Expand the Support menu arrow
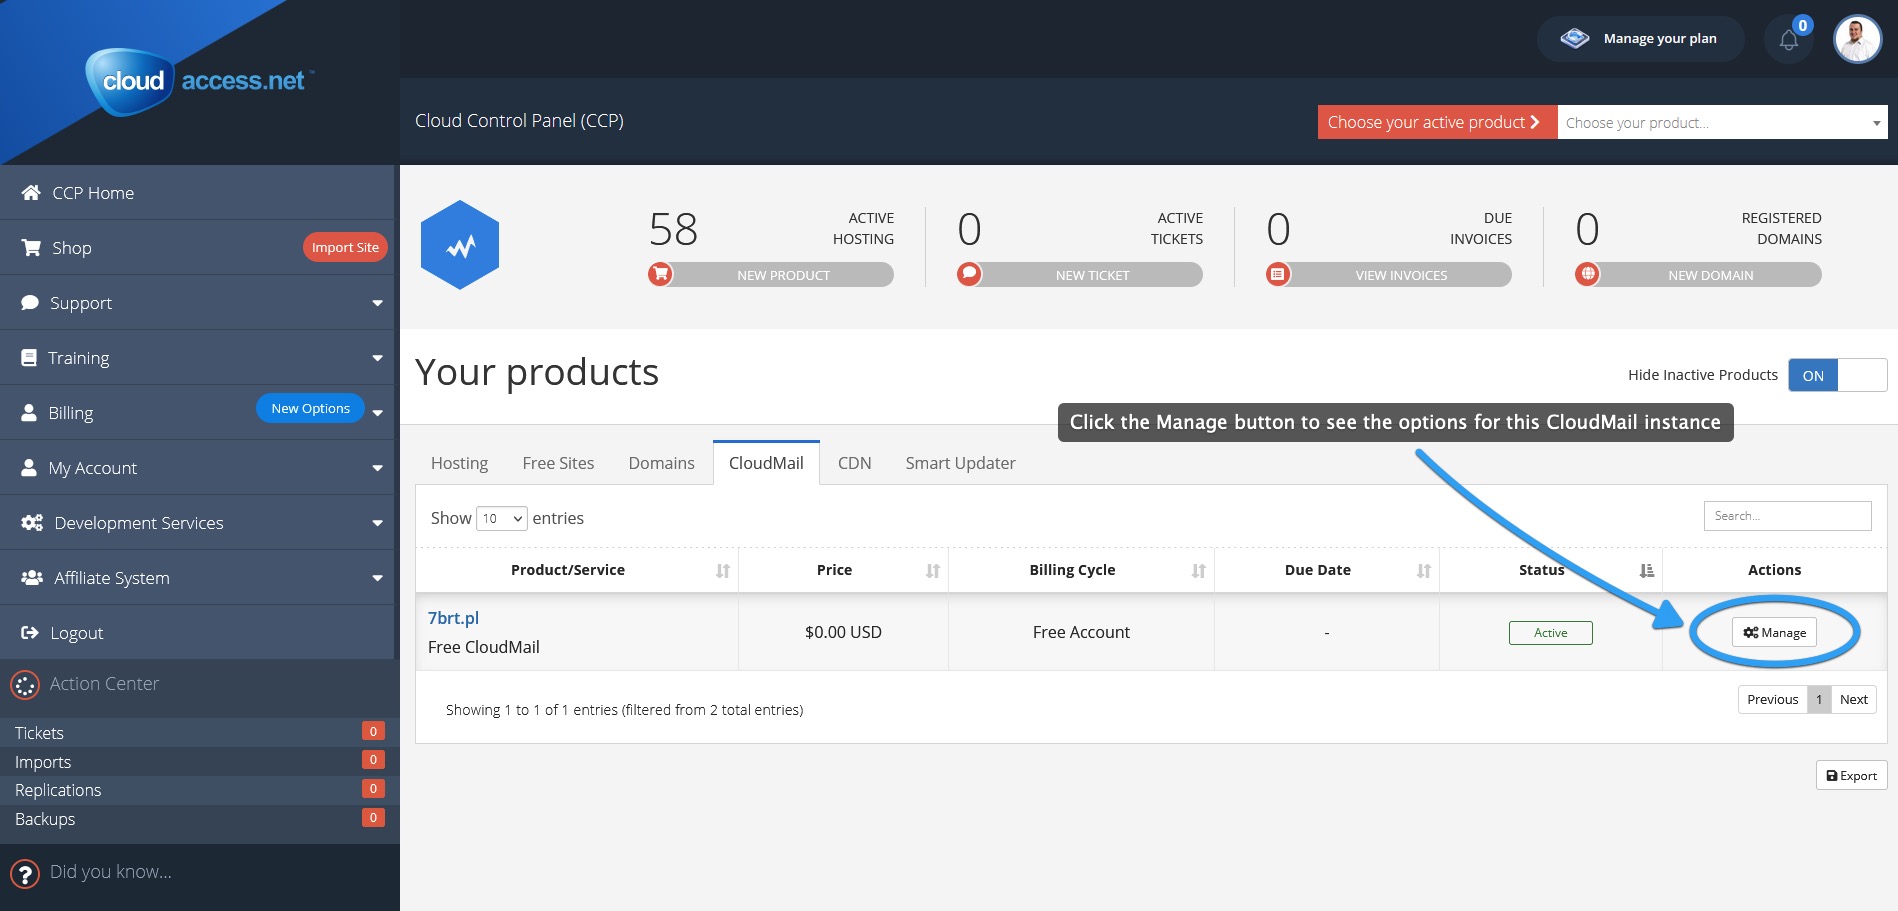1898x911 pixels. pos(377,303)
